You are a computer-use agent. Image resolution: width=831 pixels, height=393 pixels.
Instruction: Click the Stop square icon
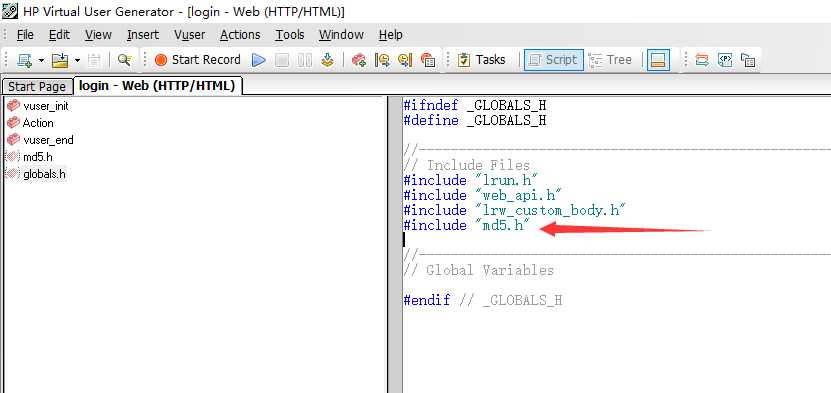pos(282,60)
